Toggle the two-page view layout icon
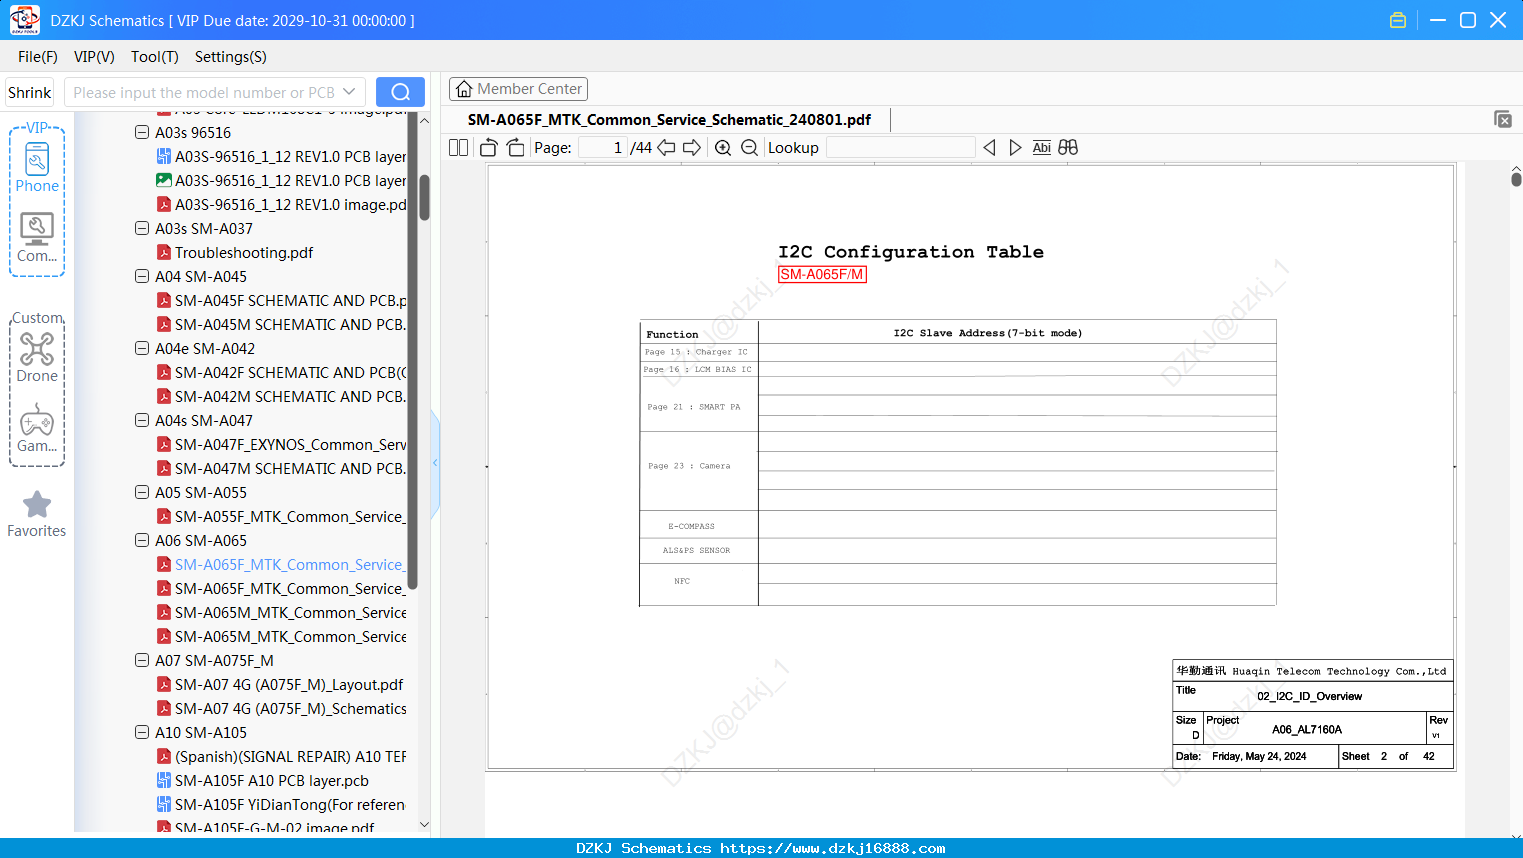The width and height of the screenshot is (1523, 858). (459, 148)
